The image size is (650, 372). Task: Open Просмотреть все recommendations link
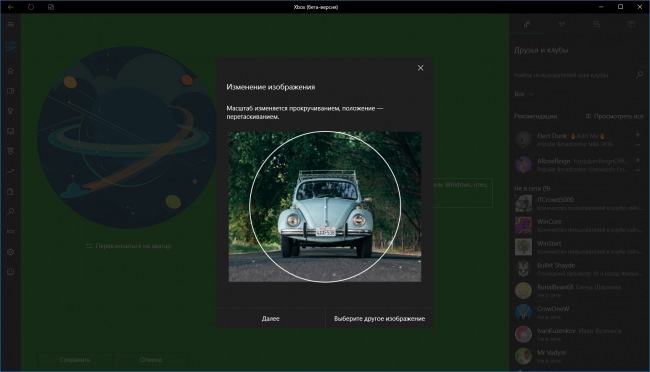[x=614, y=117]
